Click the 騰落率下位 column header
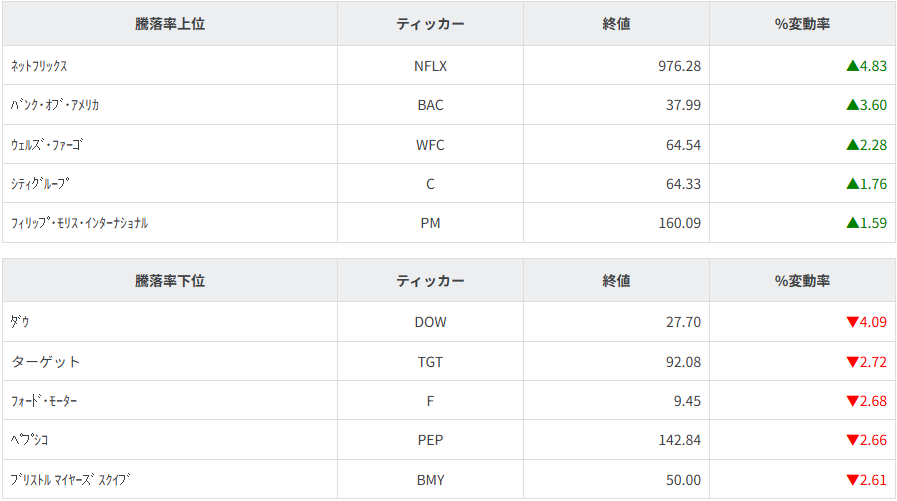The image size is (897, 501). 170,281
